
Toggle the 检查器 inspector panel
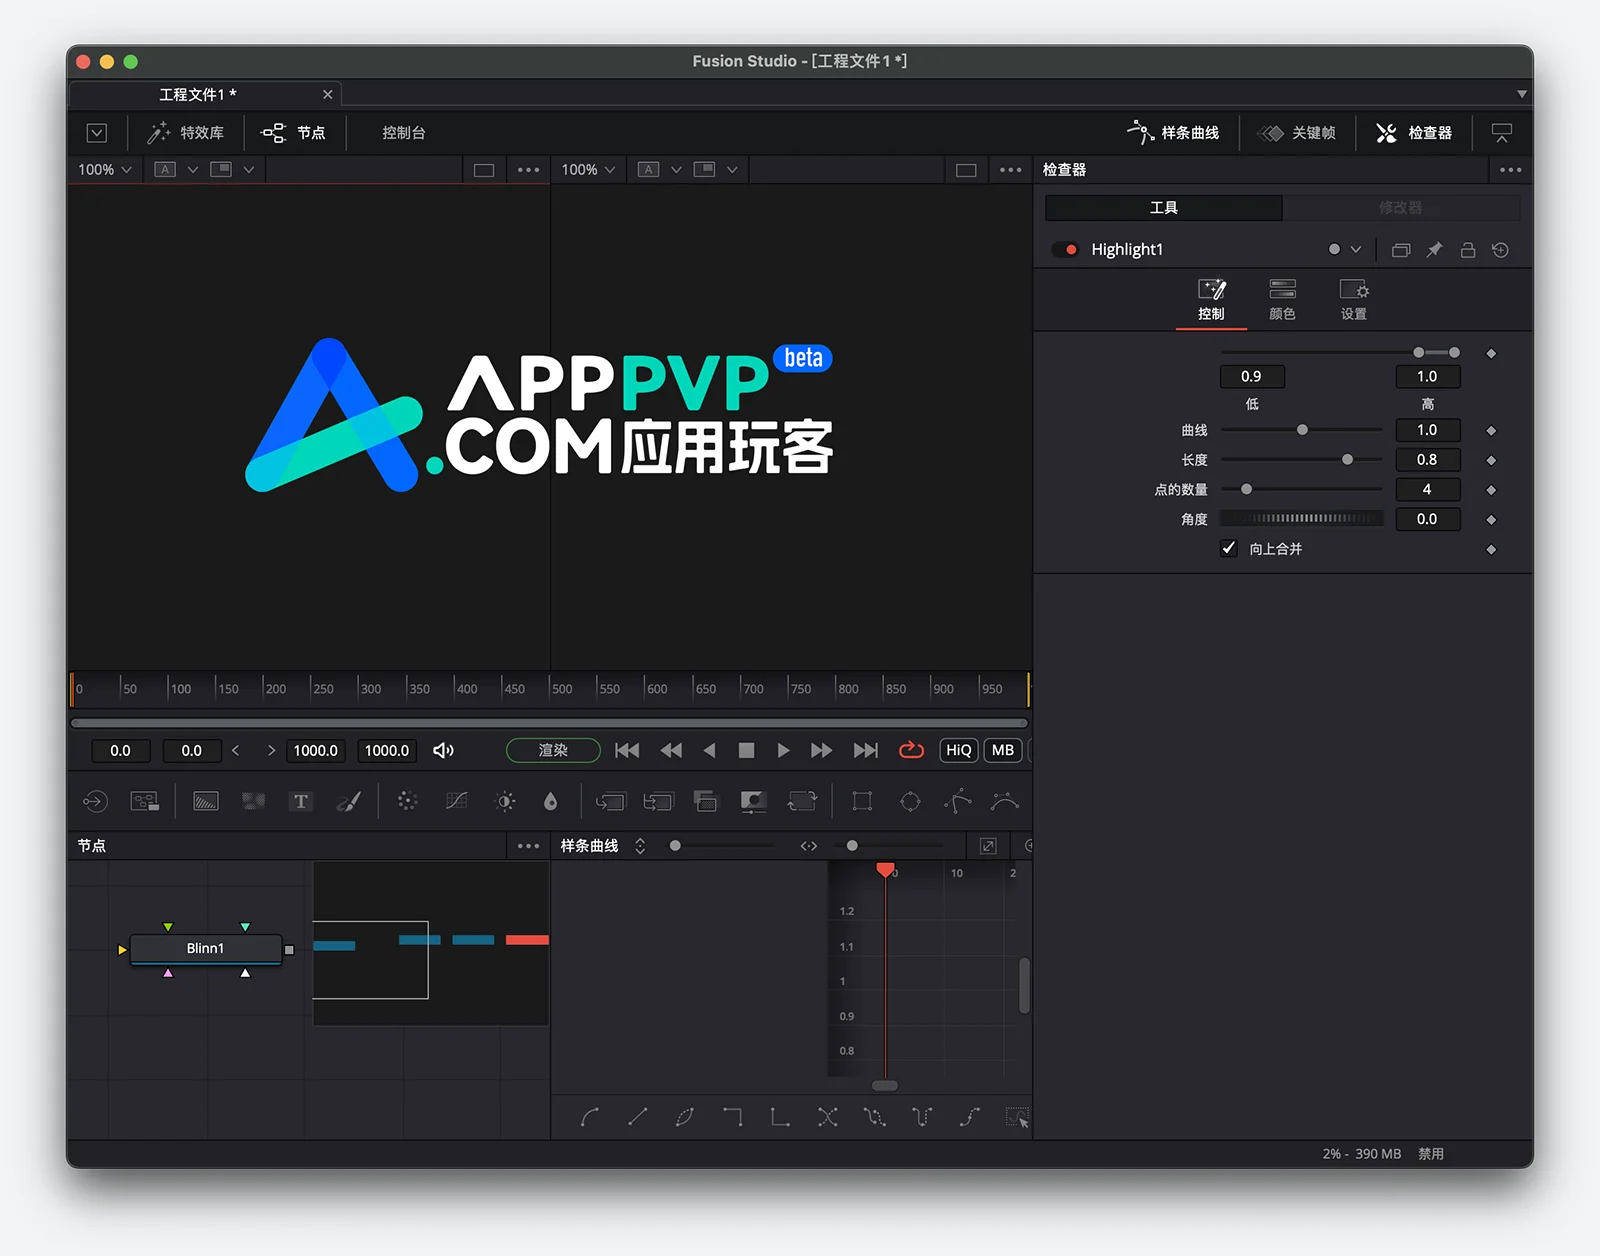(x=1414, y=133)
